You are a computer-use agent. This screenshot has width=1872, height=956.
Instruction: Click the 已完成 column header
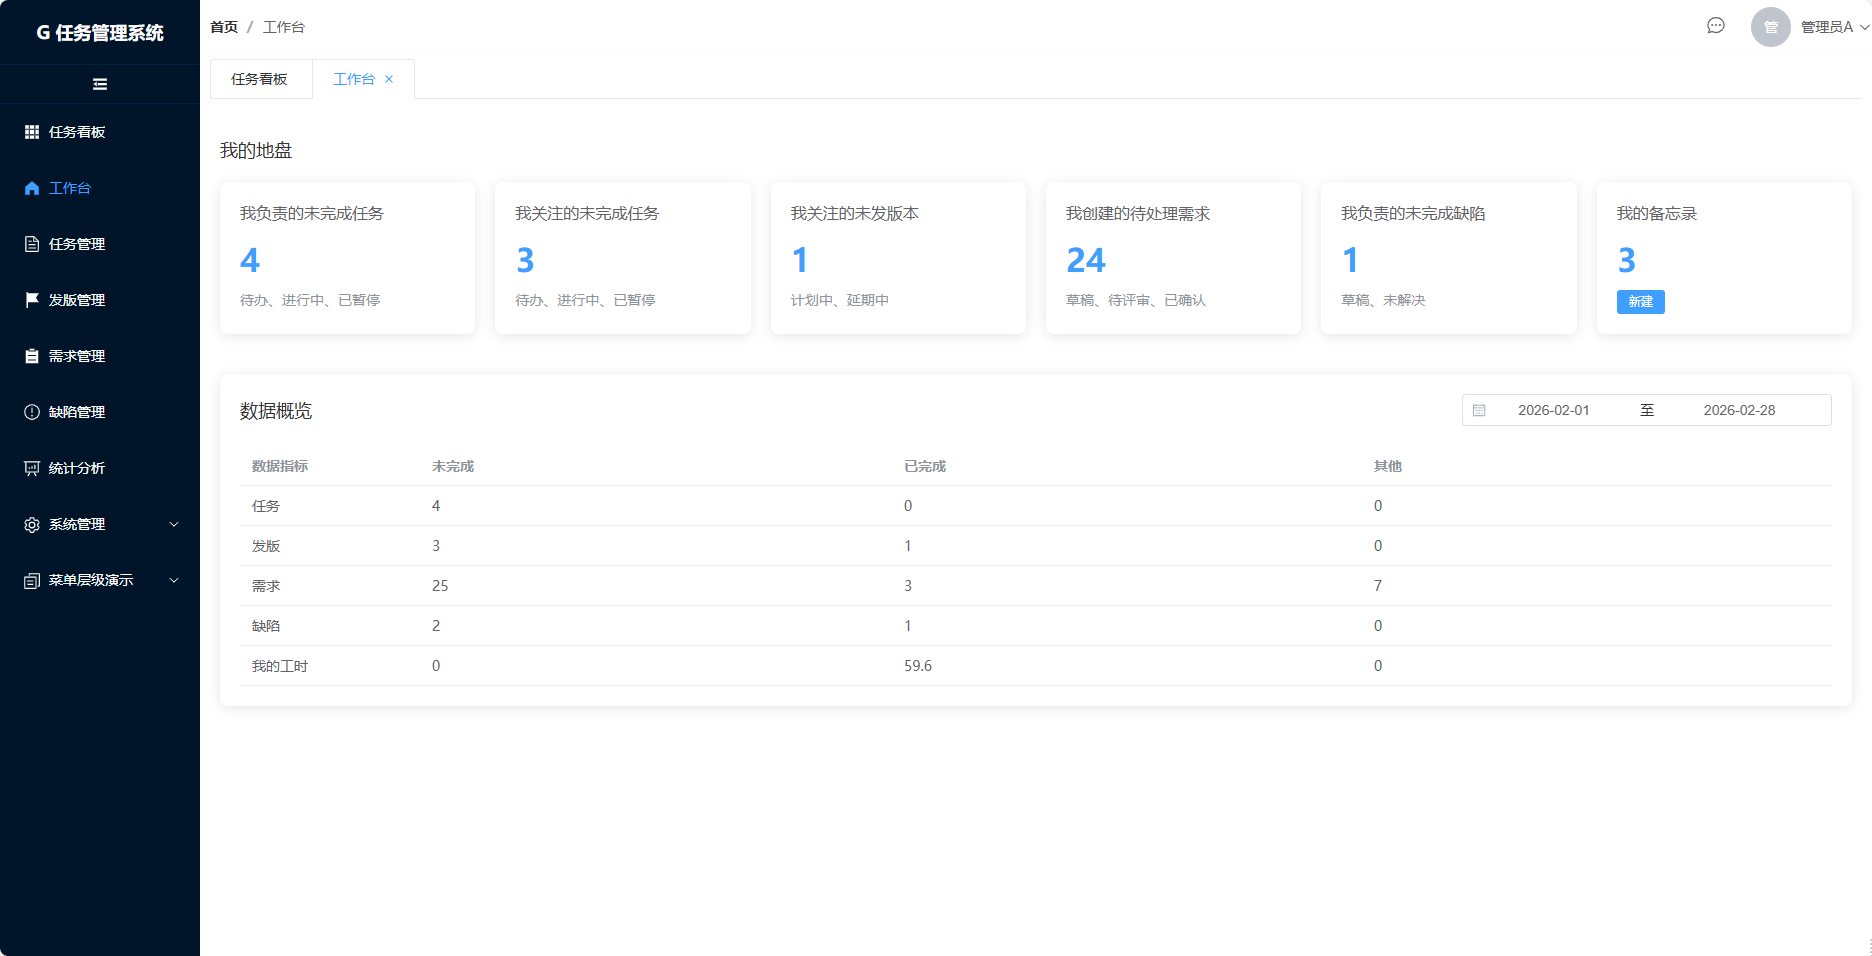click(x=925, y=466)
